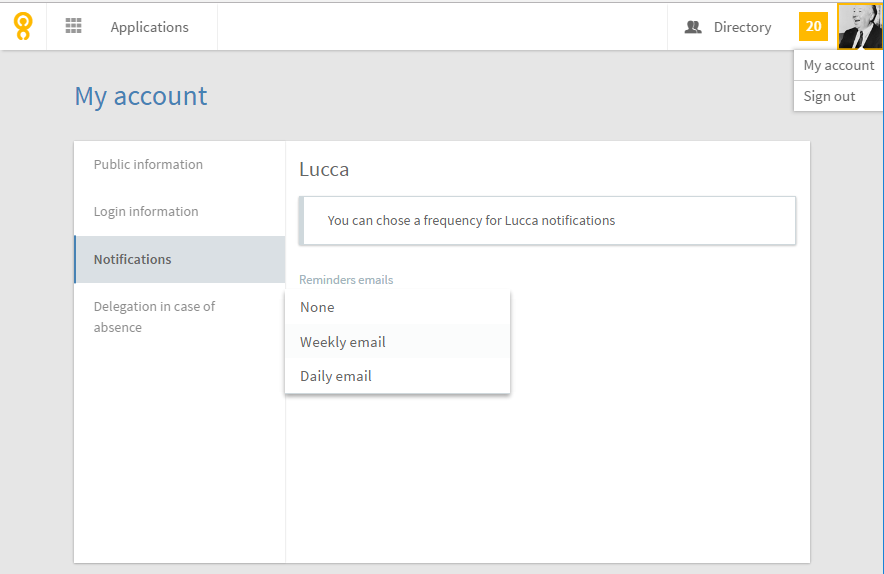Viewport: 884px width, 574px height.
Task: Select the Notifications sidebar tab
Action: [x=179, y=259]
